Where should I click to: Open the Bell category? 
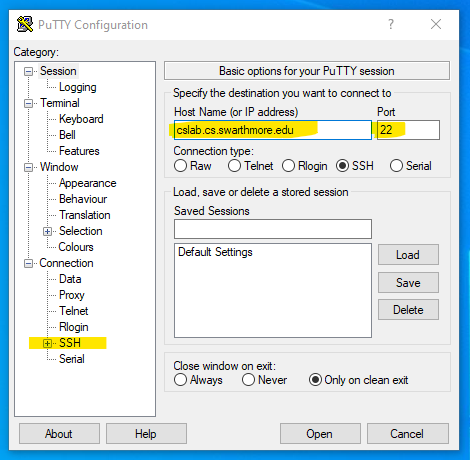pos(67,135)
